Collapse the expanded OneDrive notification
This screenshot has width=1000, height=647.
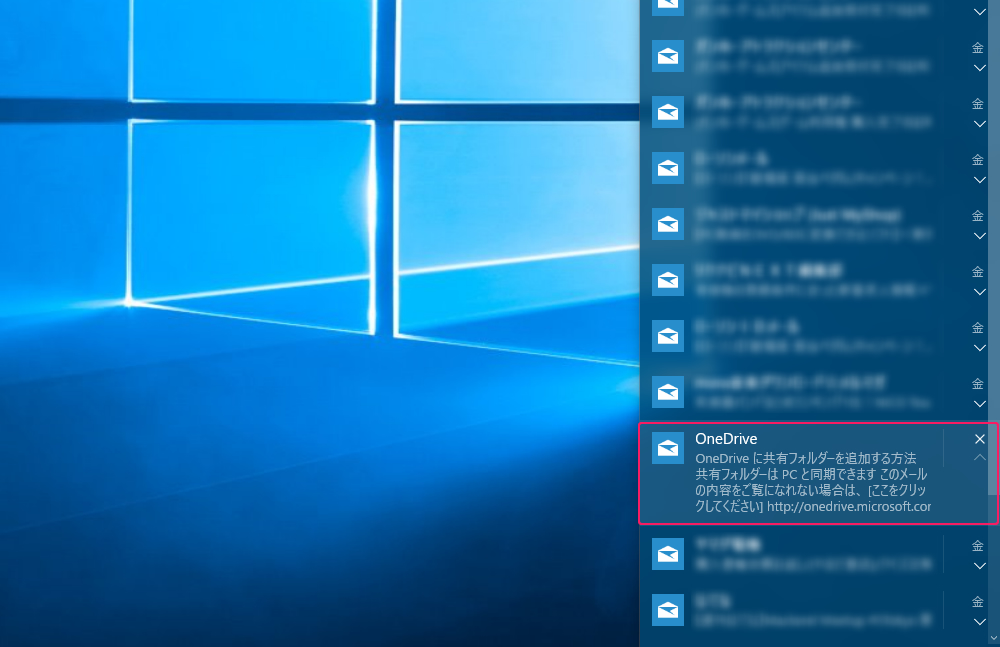click(980, 457)
